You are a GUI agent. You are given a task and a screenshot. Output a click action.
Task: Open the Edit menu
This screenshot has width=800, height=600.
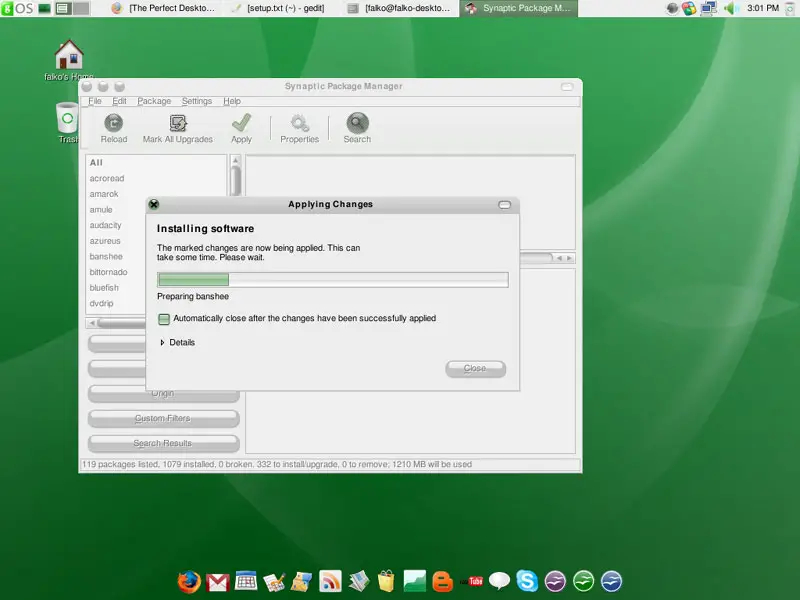[119, 101]
